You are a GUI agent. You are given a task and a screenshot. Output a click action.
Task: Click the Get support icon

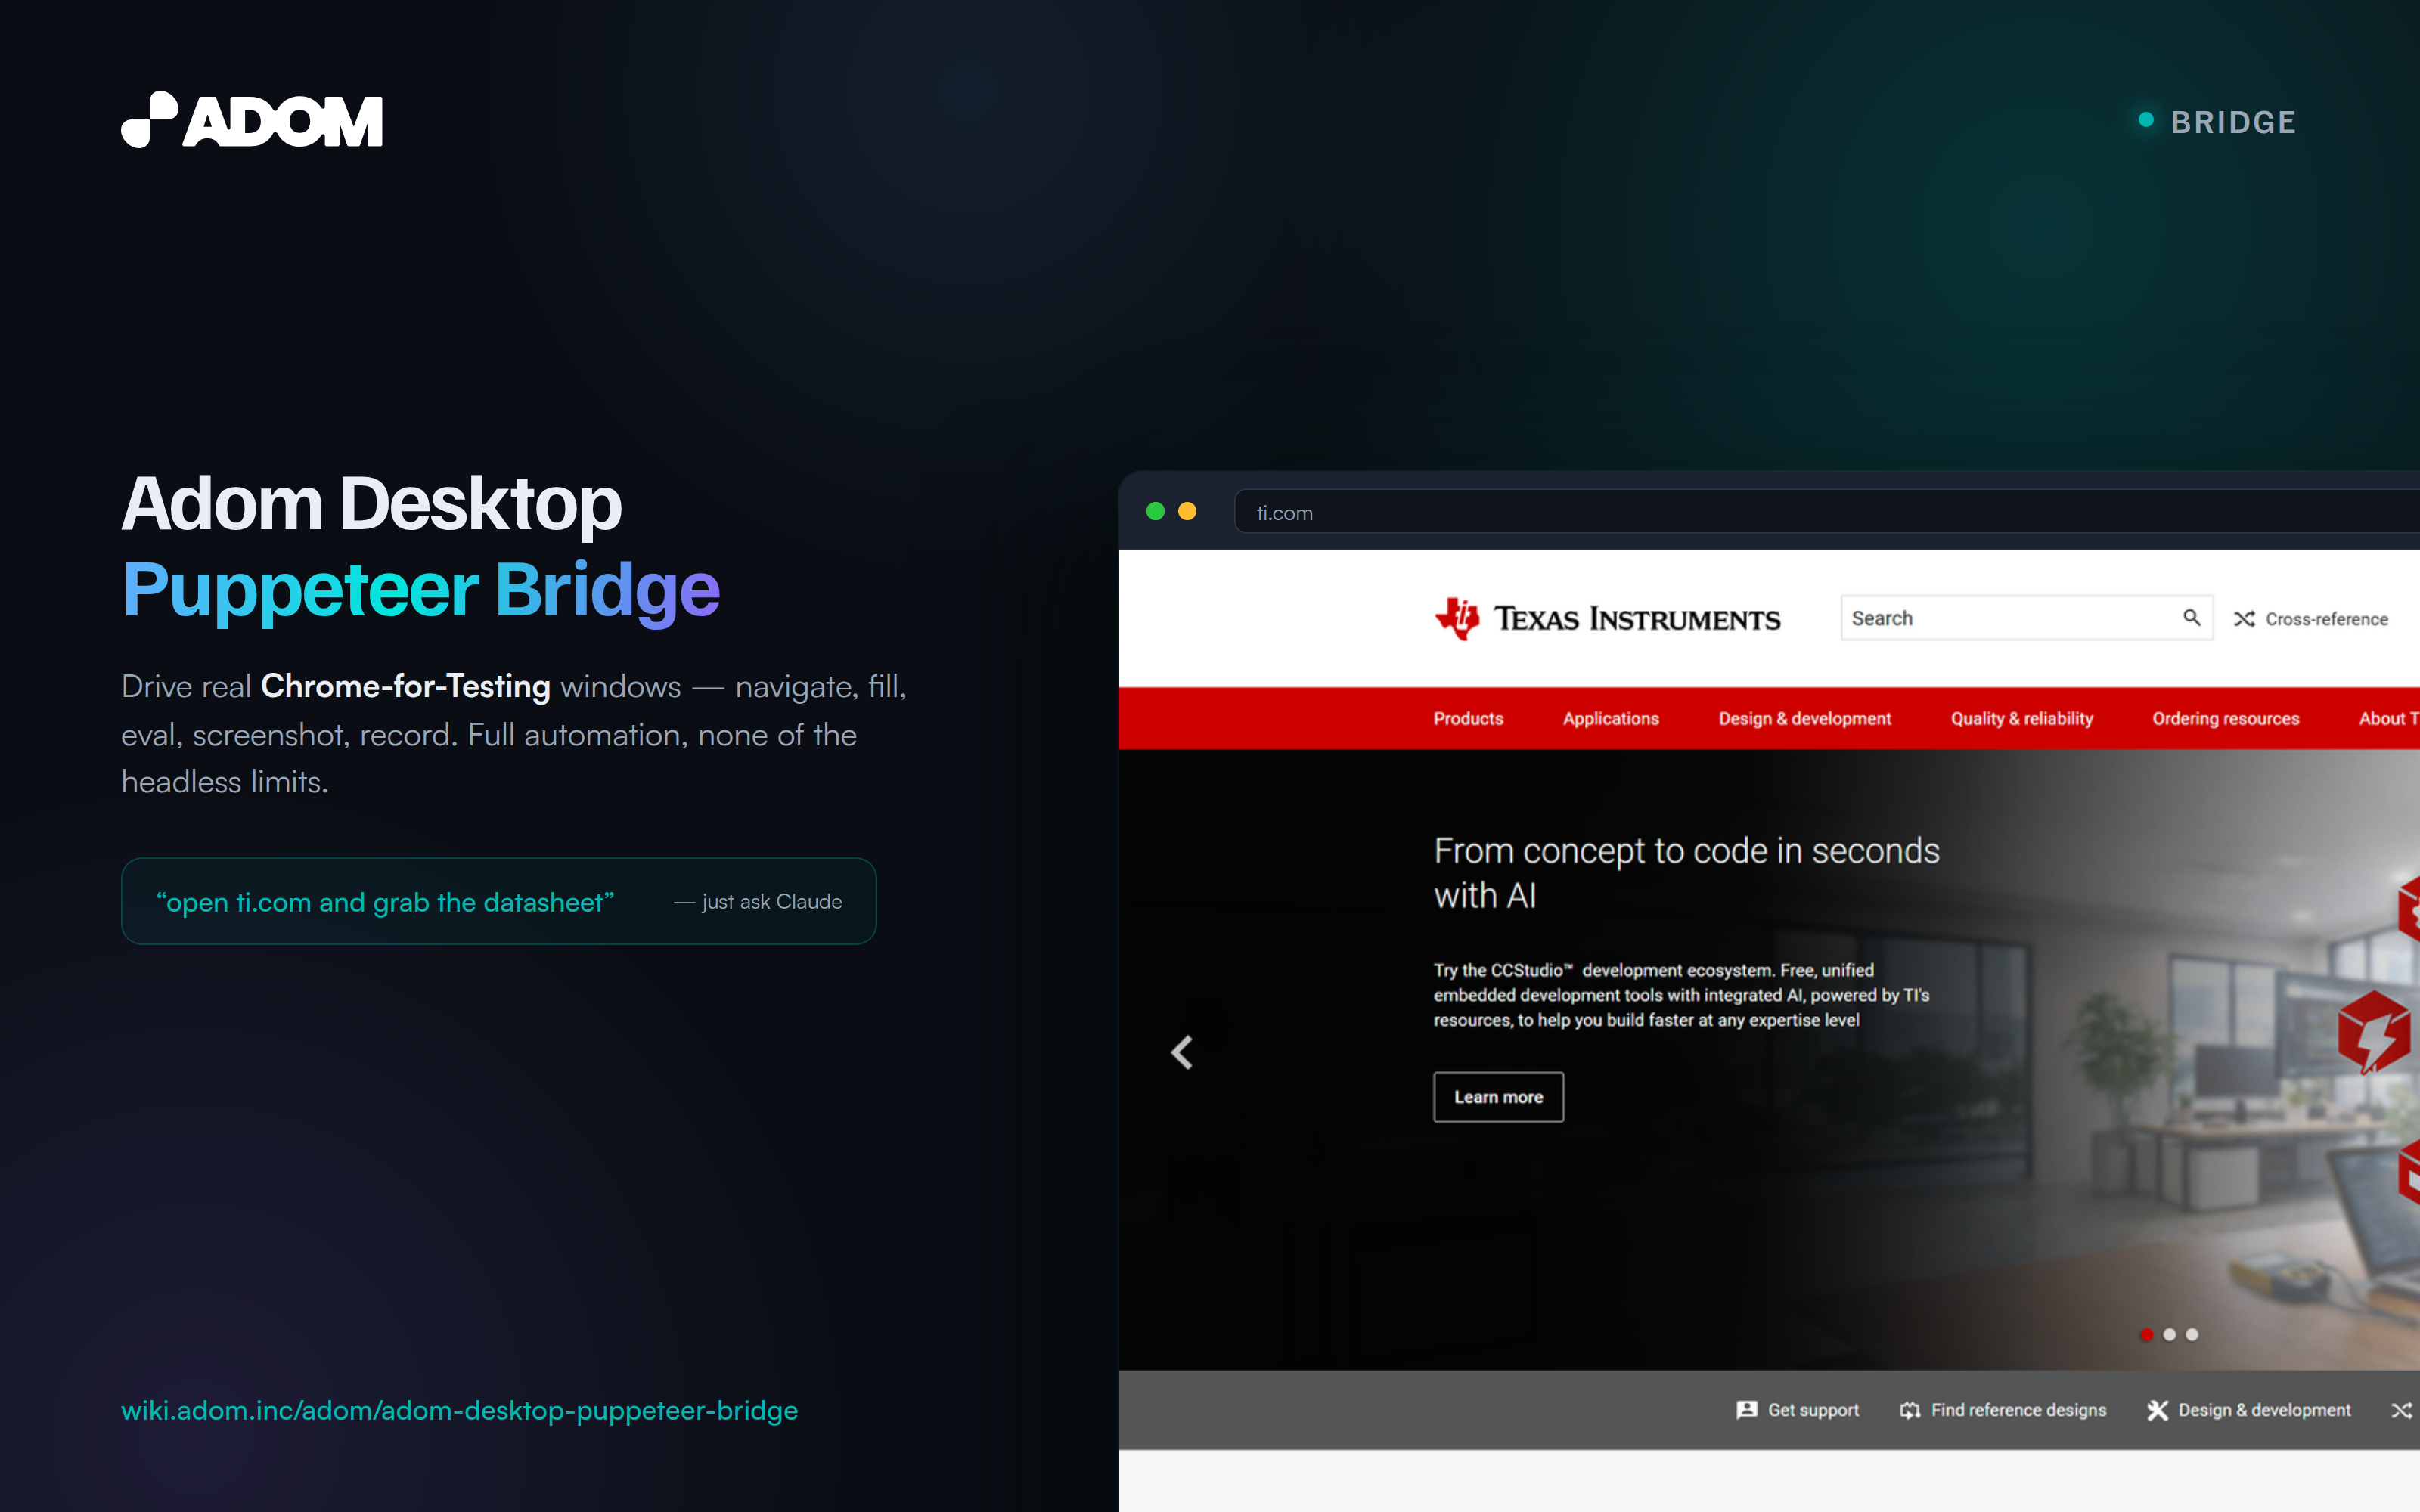[x=1746, y=1410]
